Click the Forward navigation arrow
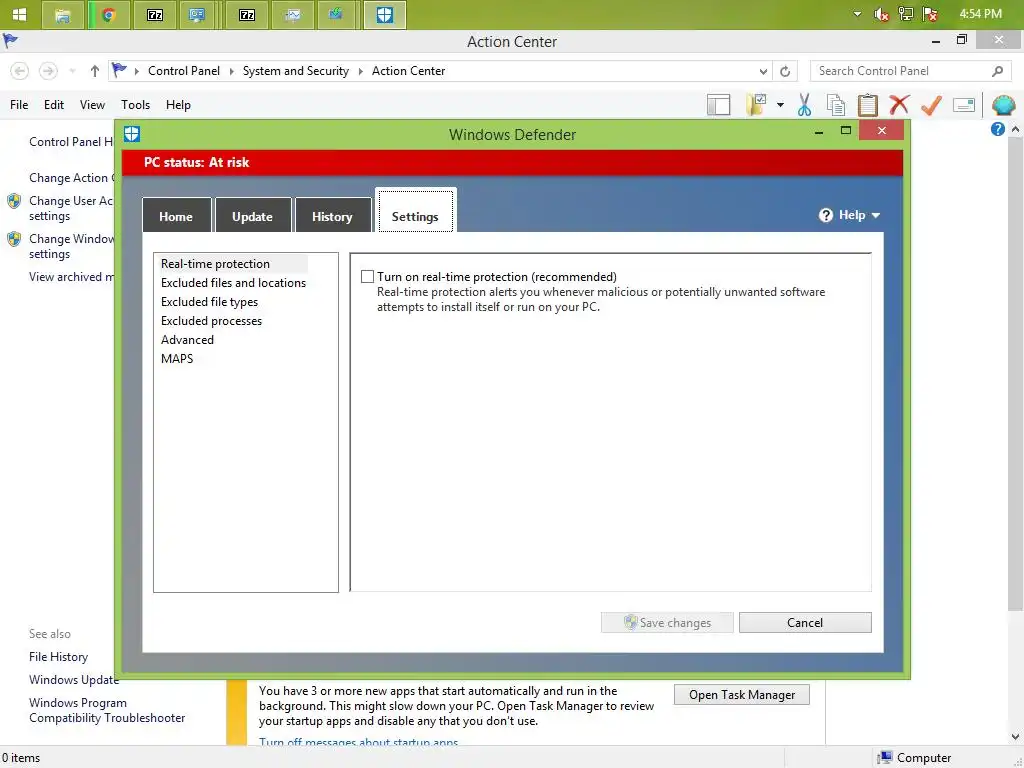Viewport: 1024px width, 768px height. [x=48, y=71]
